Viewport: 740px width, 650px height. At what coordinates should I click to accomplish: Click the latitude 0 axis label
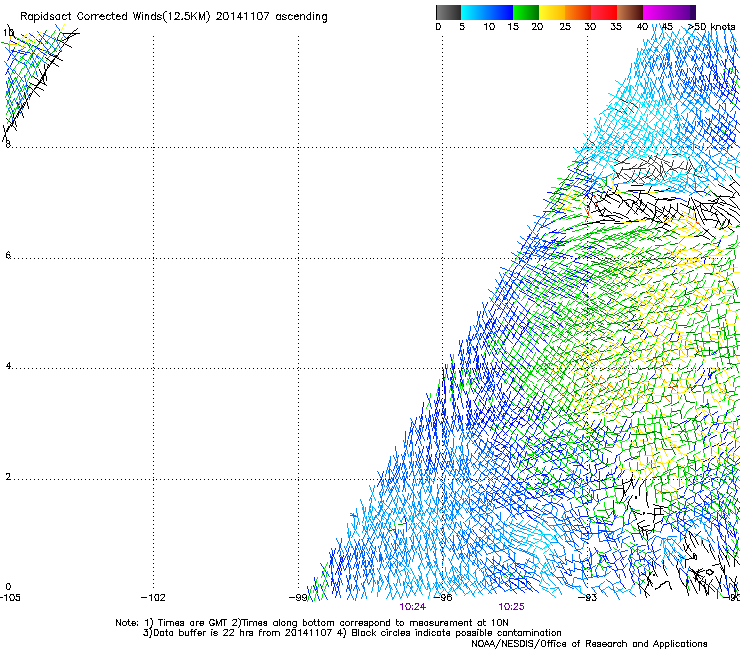point(8,587)
